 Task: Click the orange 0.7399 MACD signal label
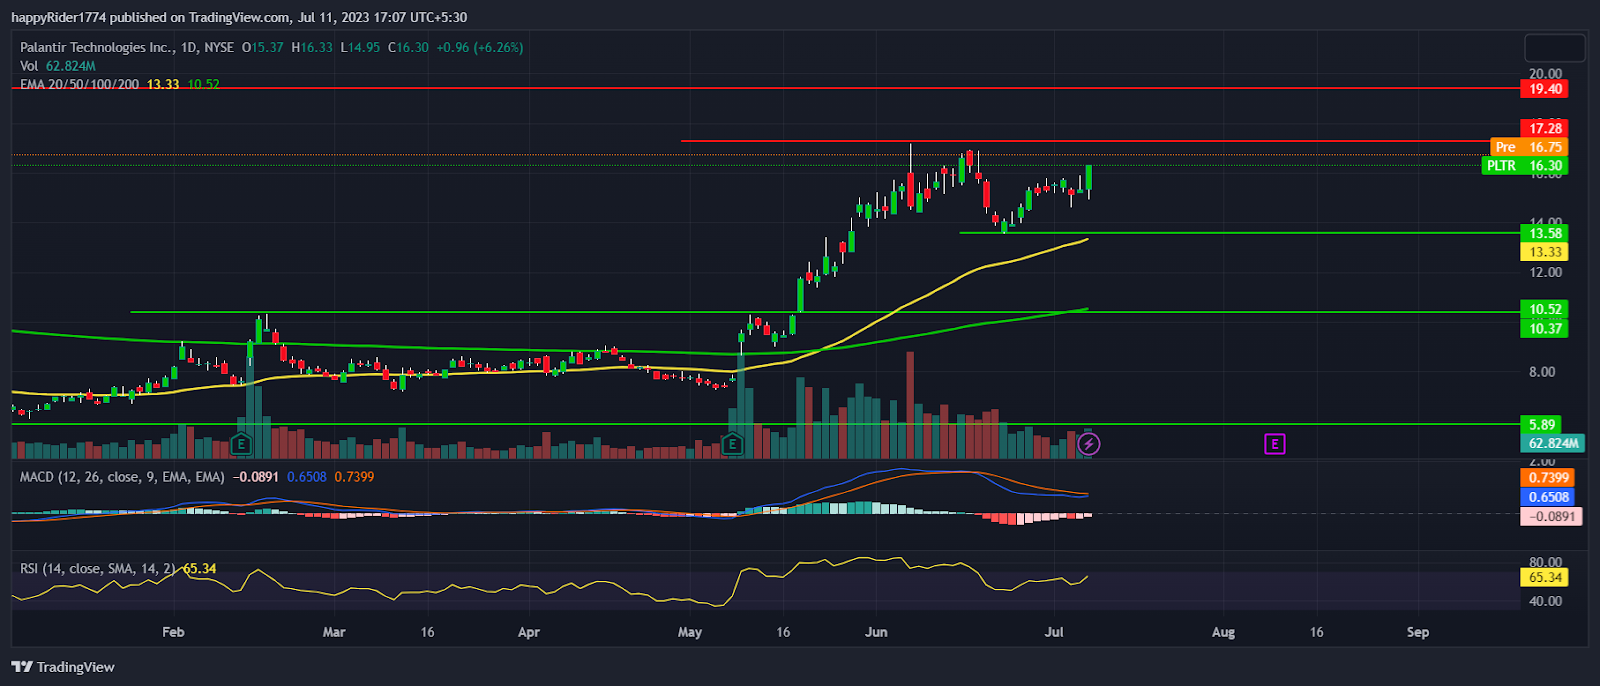[1547, 478]
